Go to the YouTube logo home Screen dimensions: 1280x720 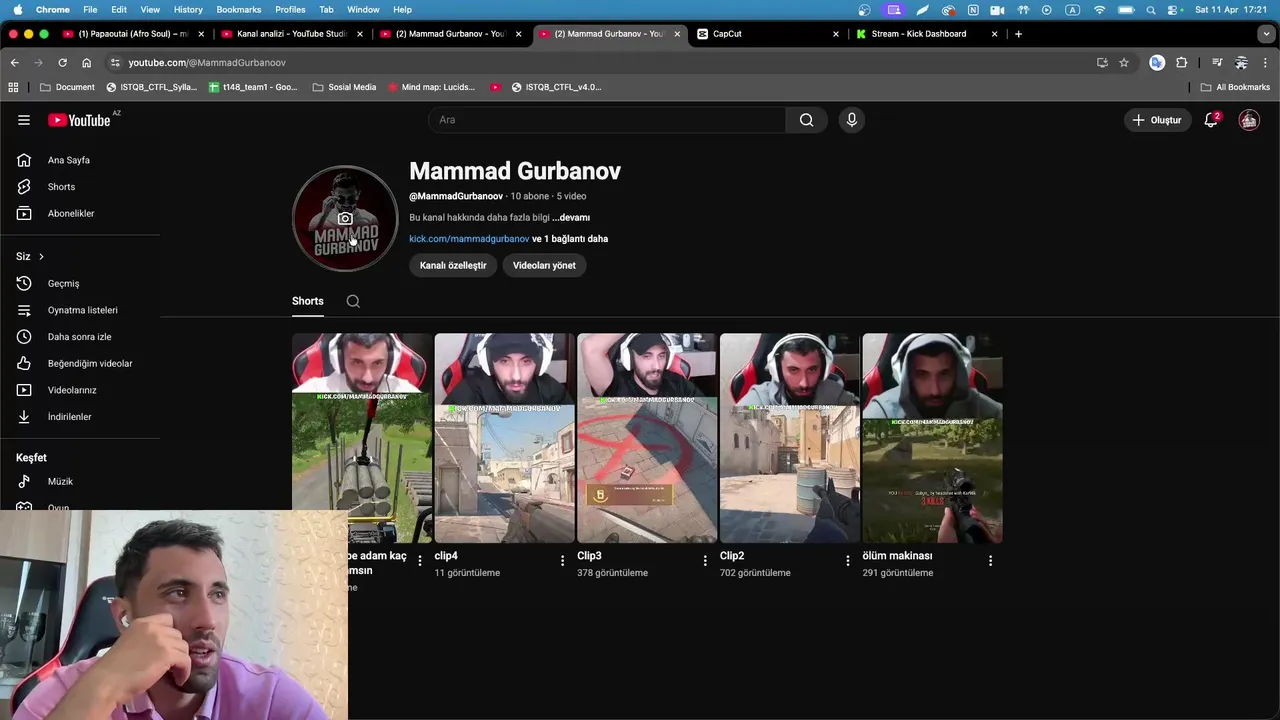tap(79, 120)
